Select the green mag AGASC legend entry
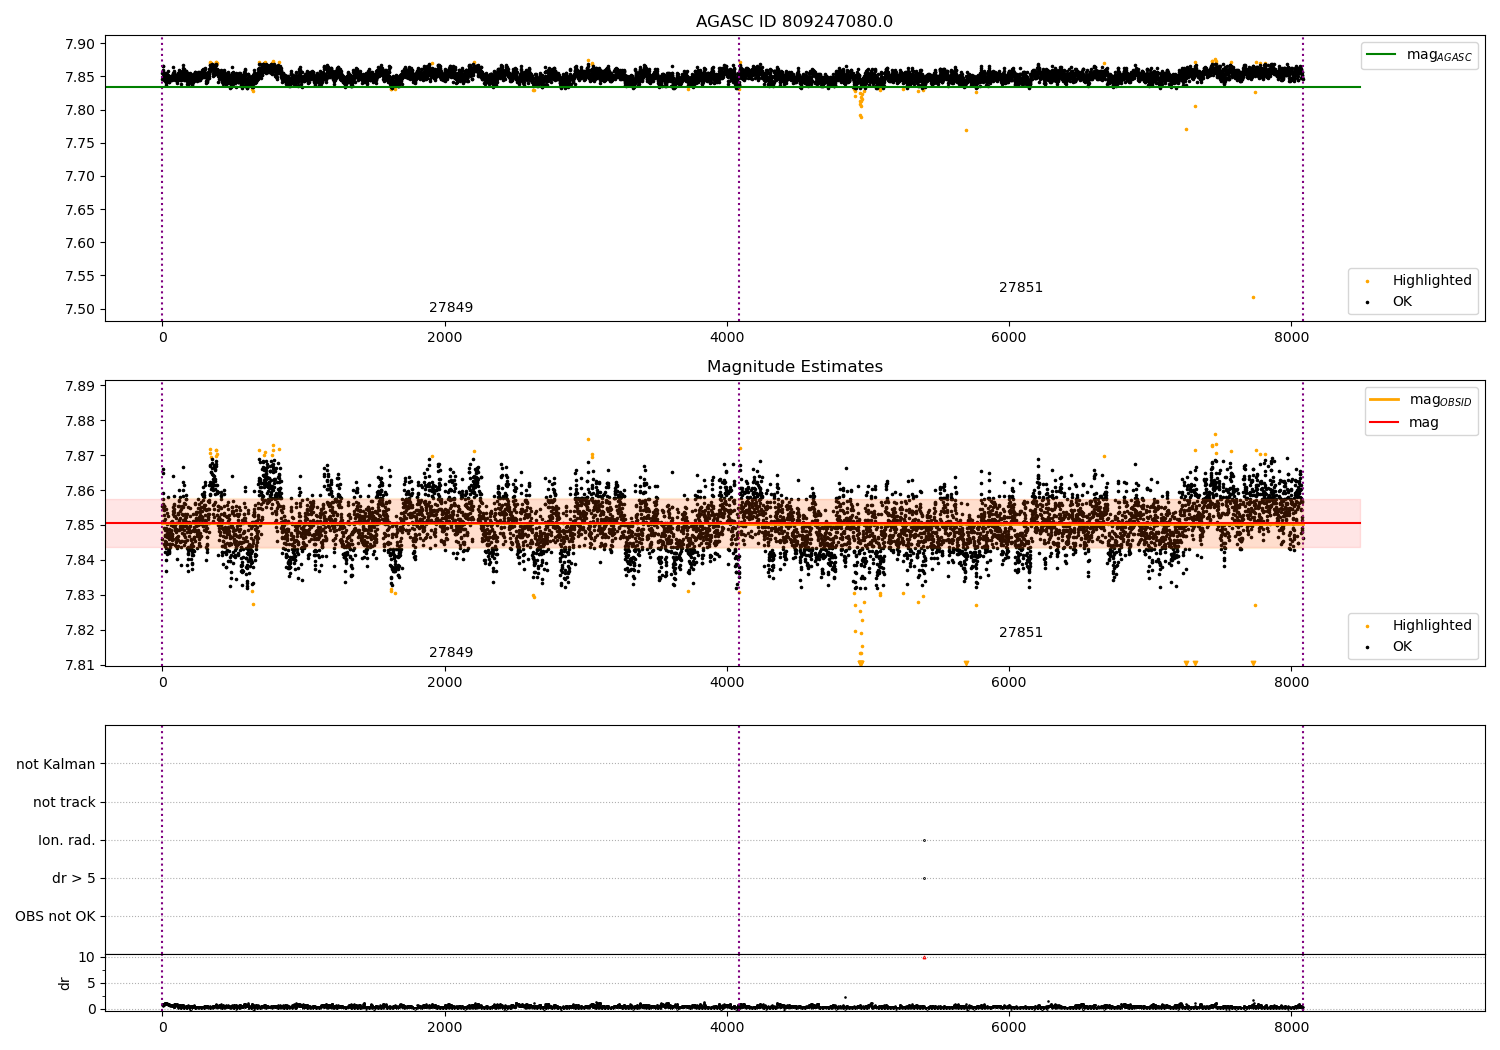The width and height of the screenshot is (1500, 1050). coord(1419,55)
